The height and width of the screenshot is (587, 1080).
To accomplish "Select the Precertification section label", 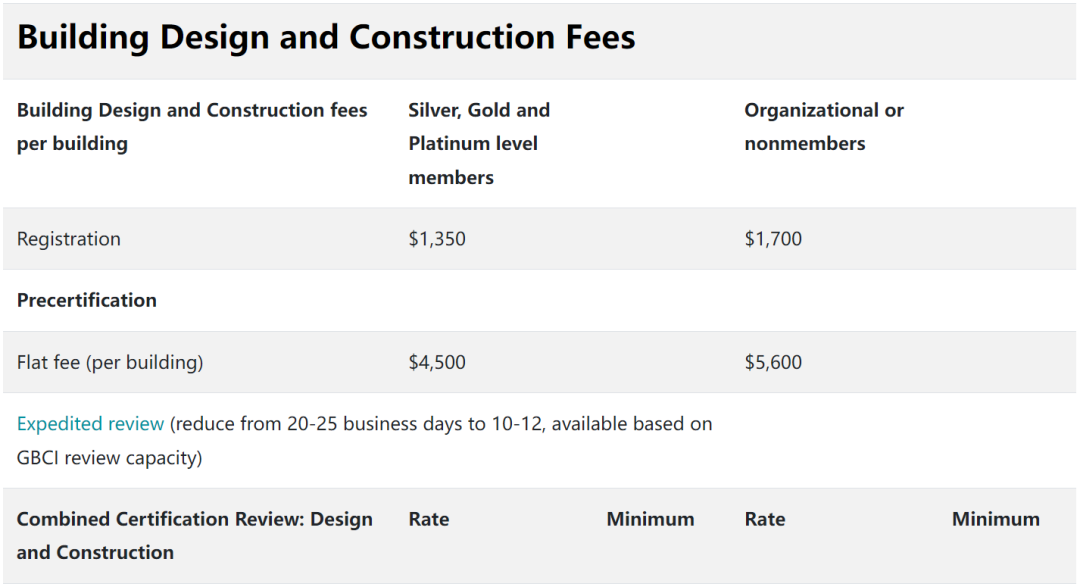I will [87, 300].
